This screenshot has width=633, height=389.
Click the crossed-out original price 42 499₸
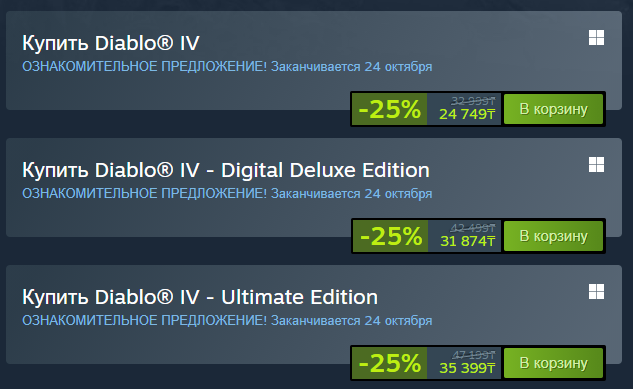[473, 228]
